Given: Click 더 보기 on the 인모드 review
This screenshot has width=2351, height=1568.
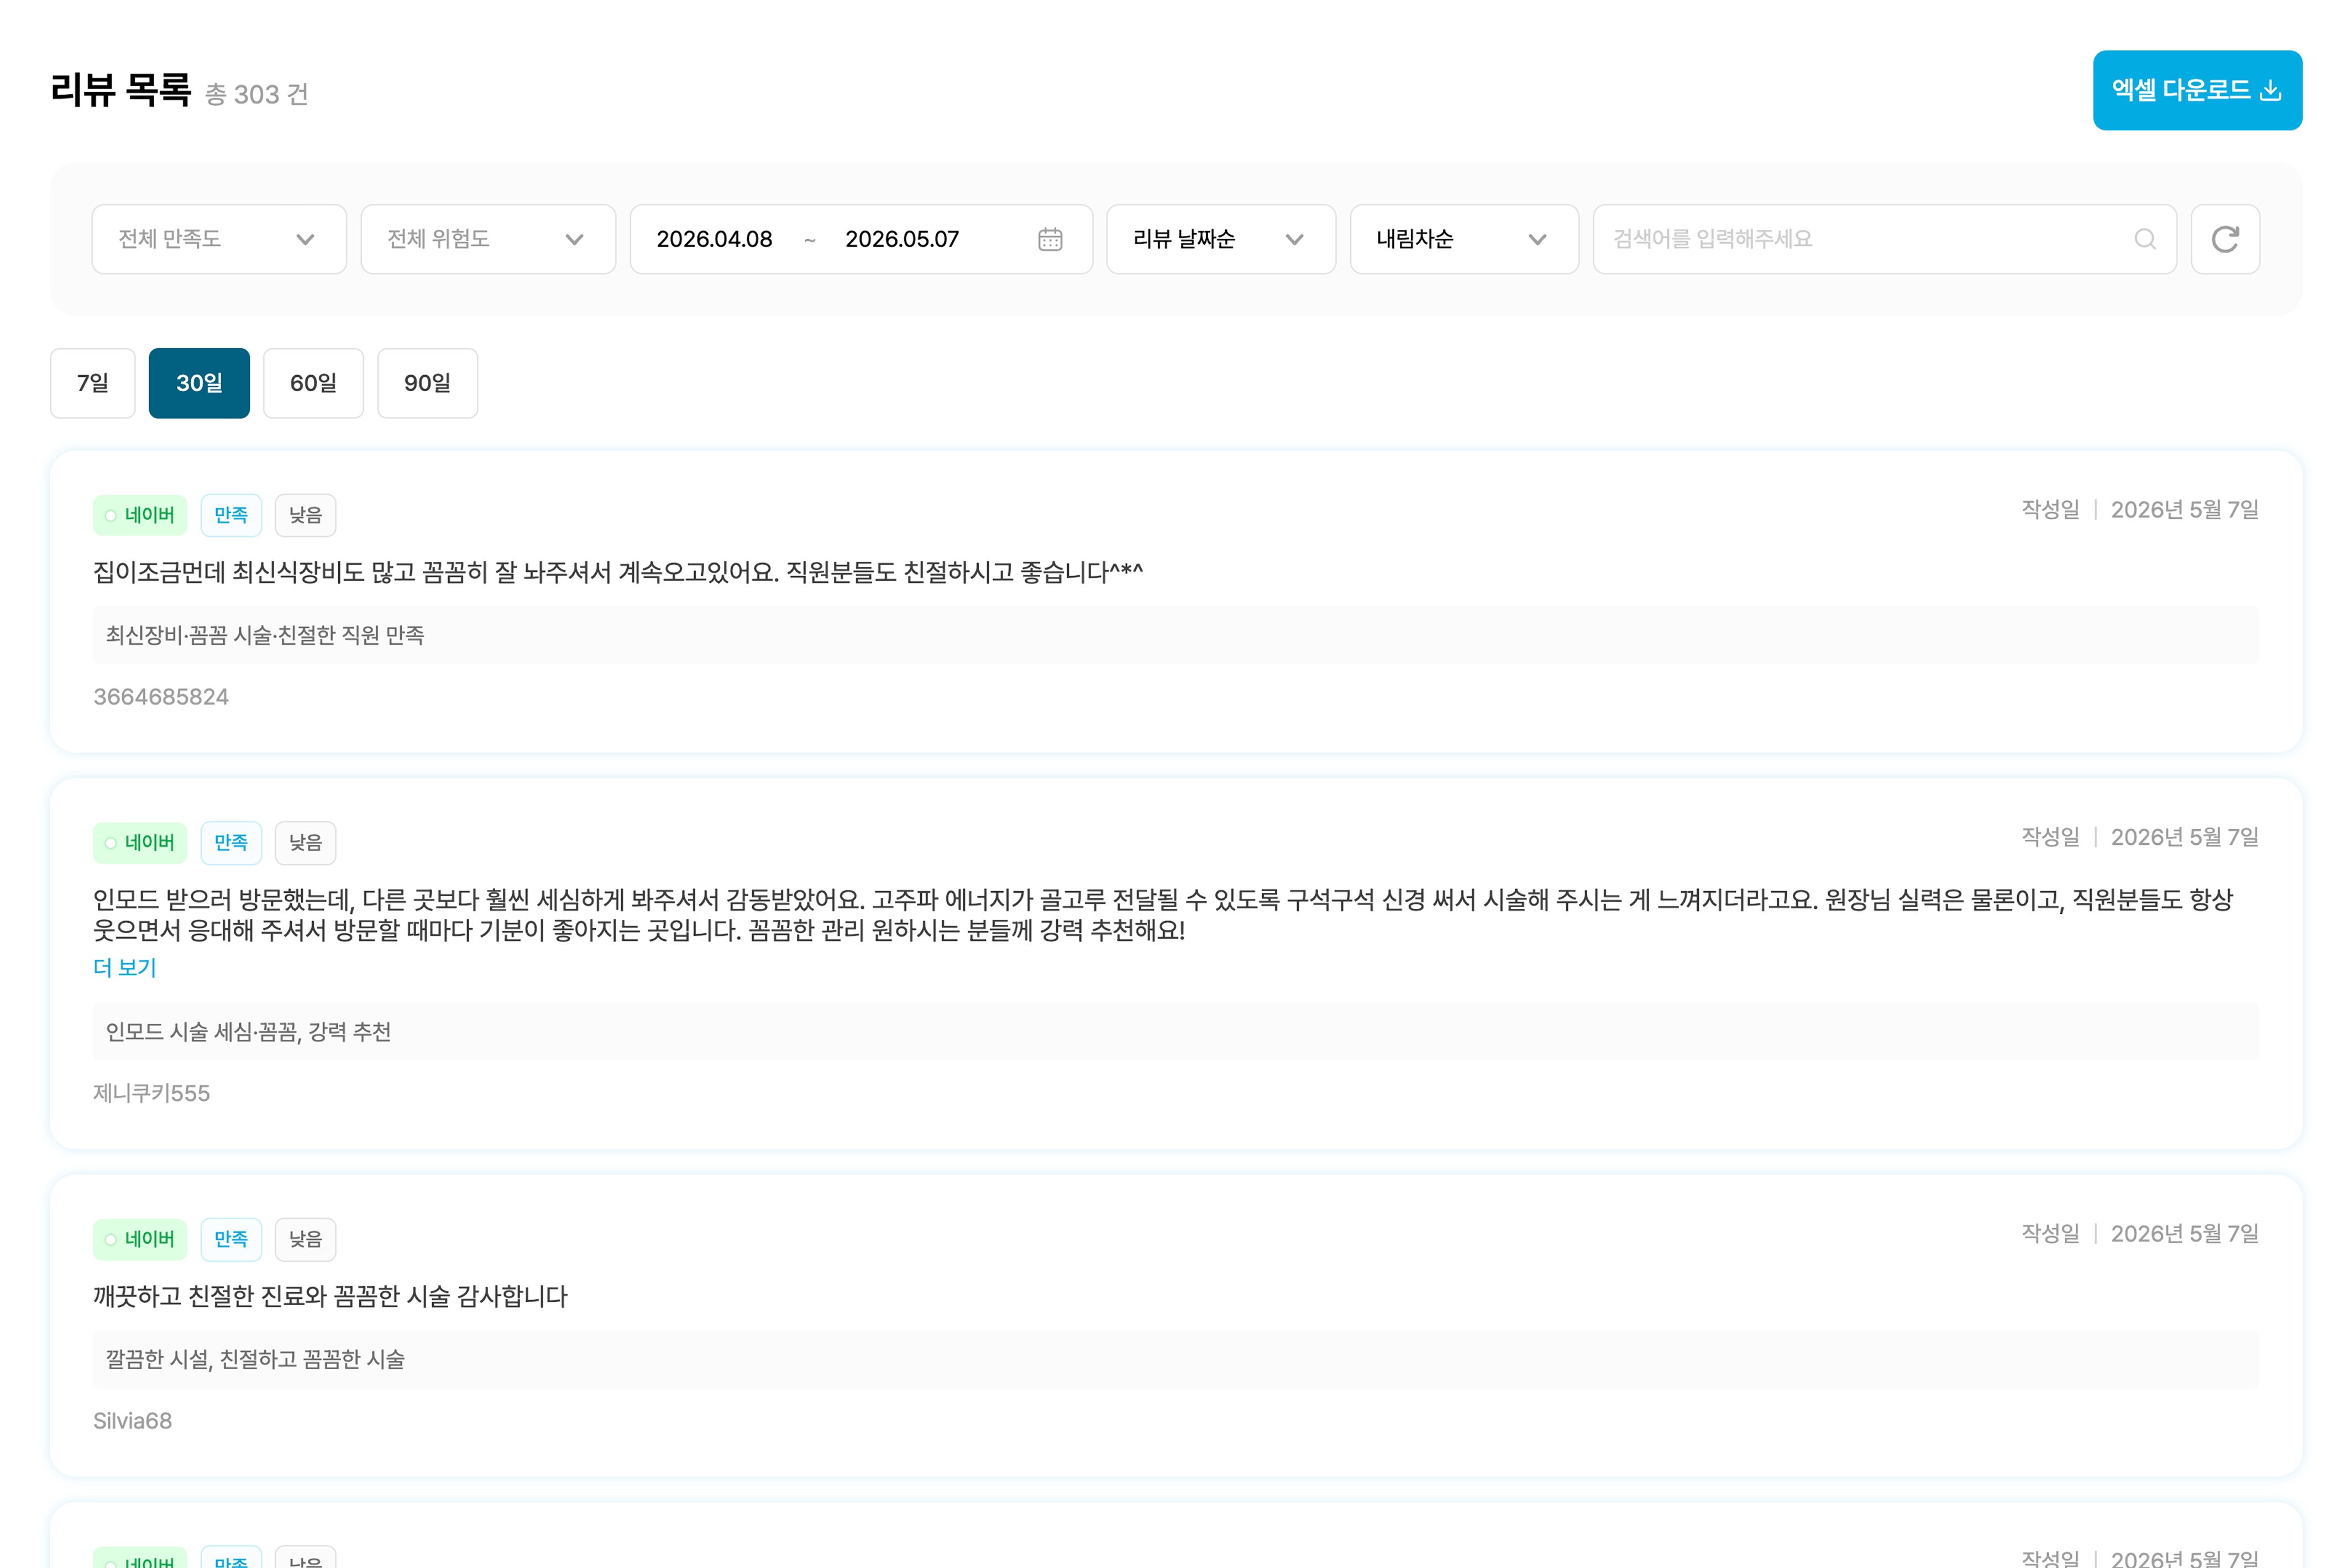Looking at the screenshot, I should coord(125,967).
